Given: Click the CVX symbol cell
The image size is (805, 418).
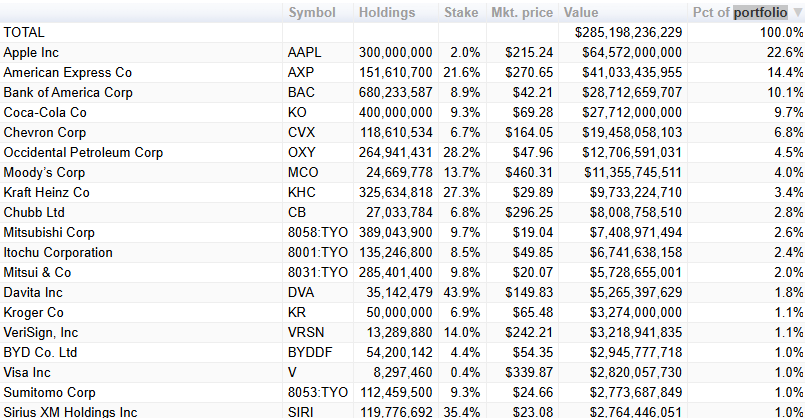Looking at the screenshot, I should click(x=301, y=132).
